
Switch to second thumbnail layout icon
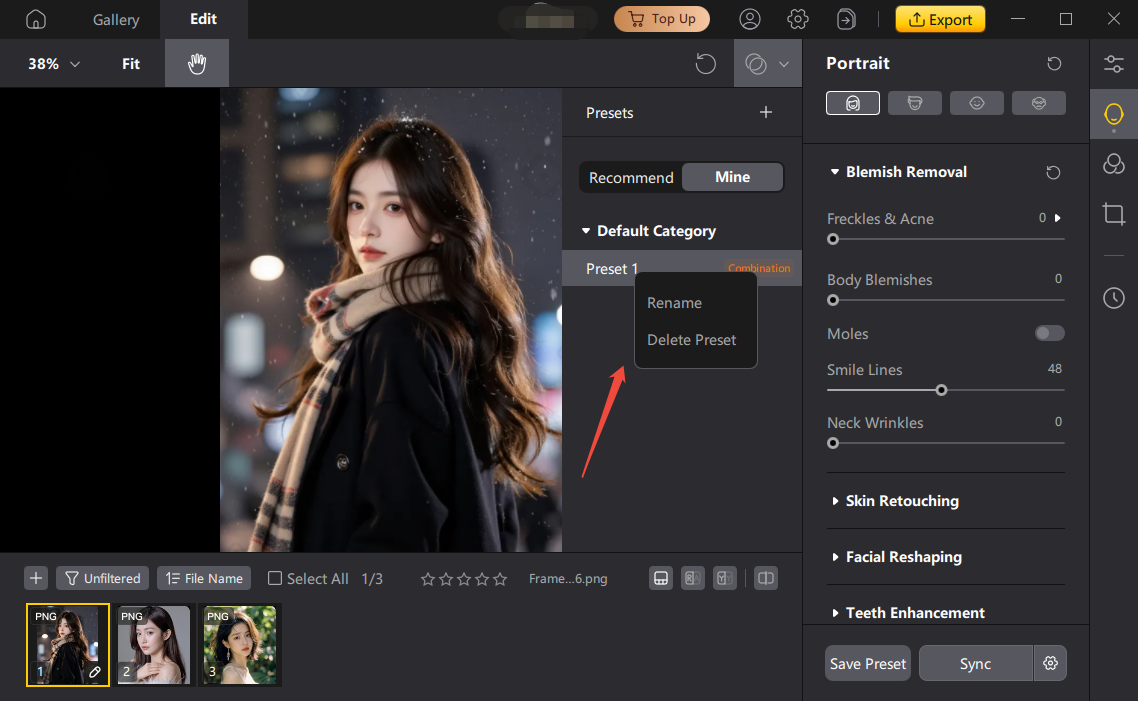tap(692, 578)
